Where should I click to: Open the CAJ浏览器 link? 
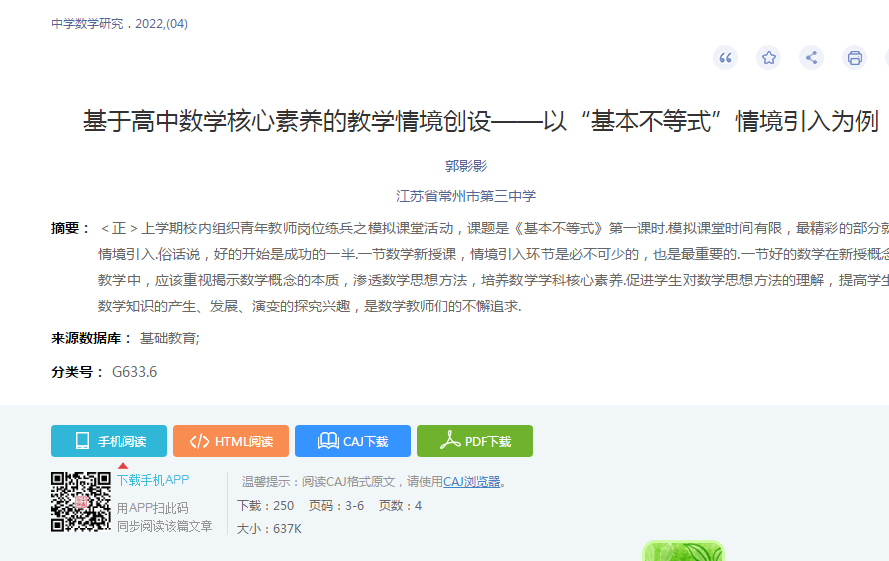(471, 482)
